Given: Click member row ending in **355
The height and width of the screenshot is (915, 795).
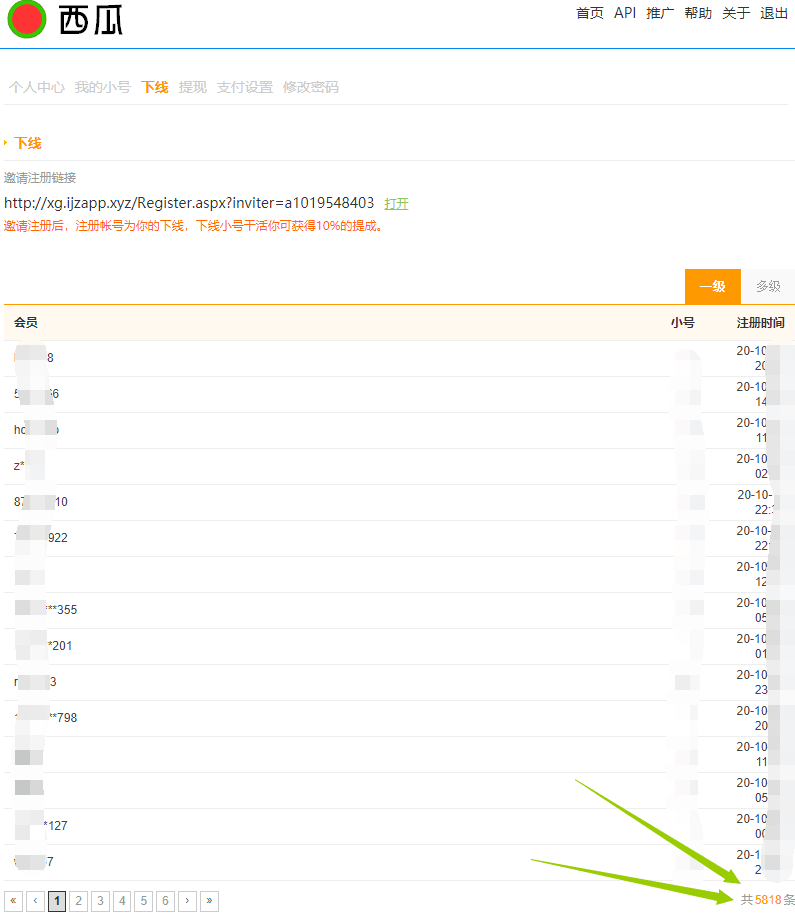Looking at the screenshot, I should 399,610.
